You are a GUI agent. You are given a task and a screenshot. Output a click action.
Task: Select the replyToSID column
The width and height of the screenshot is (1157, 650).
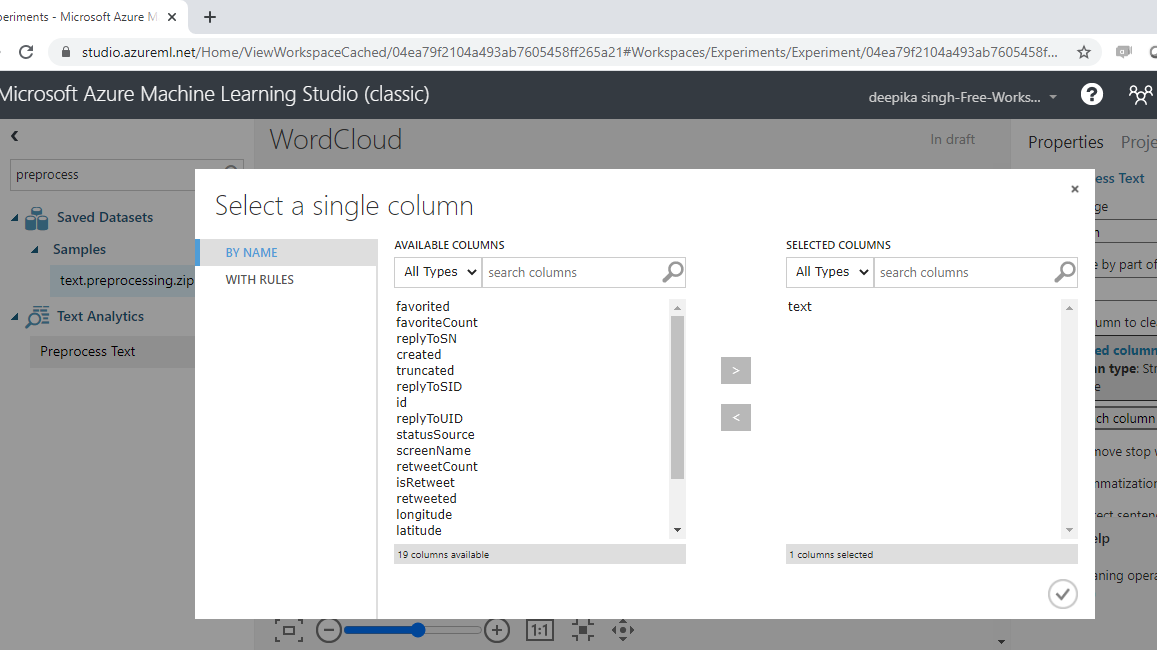[x=429, y=387]
